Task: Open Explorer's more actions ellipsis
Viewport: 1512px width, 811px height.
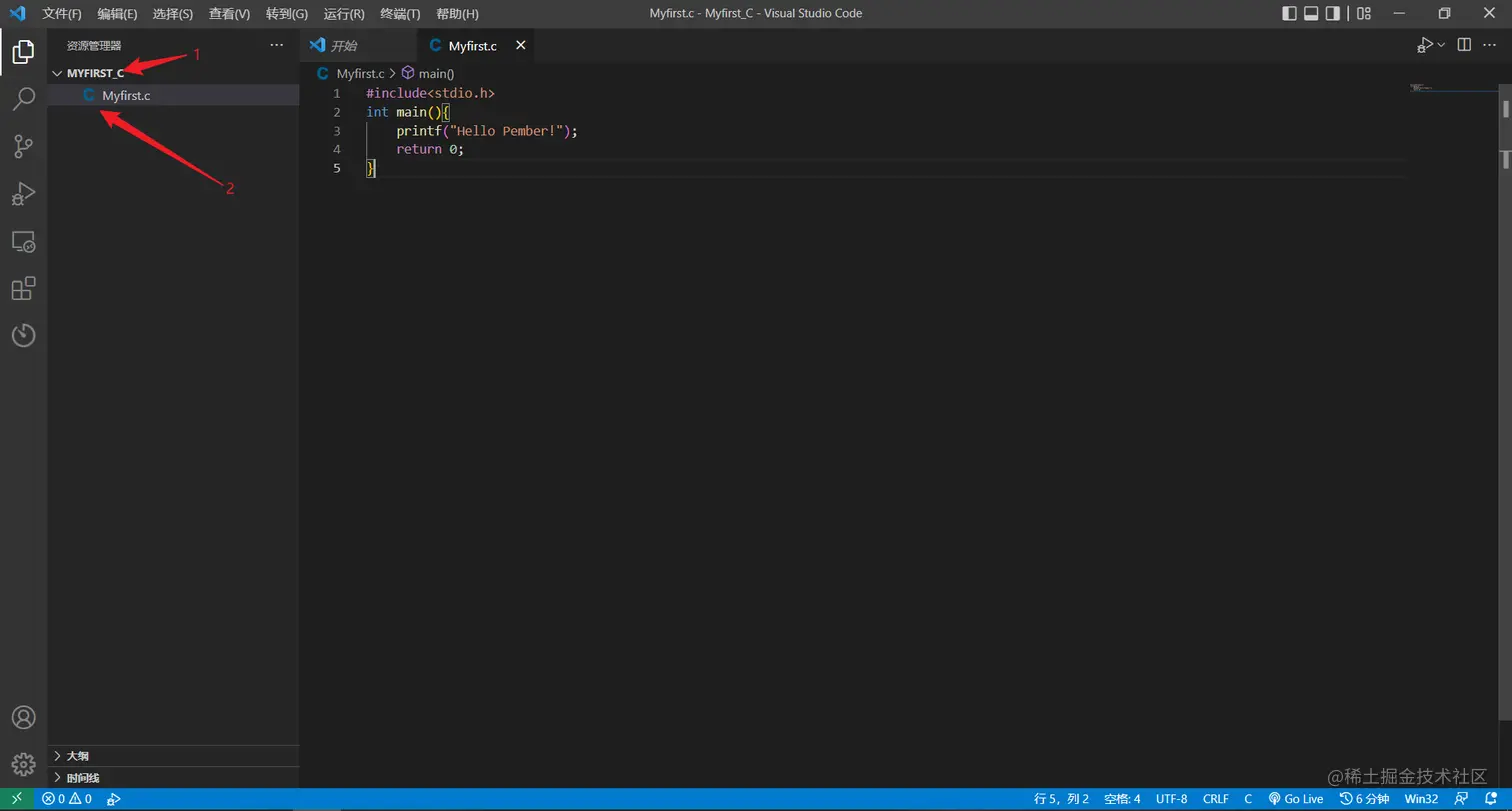Action: click(277, 45)
